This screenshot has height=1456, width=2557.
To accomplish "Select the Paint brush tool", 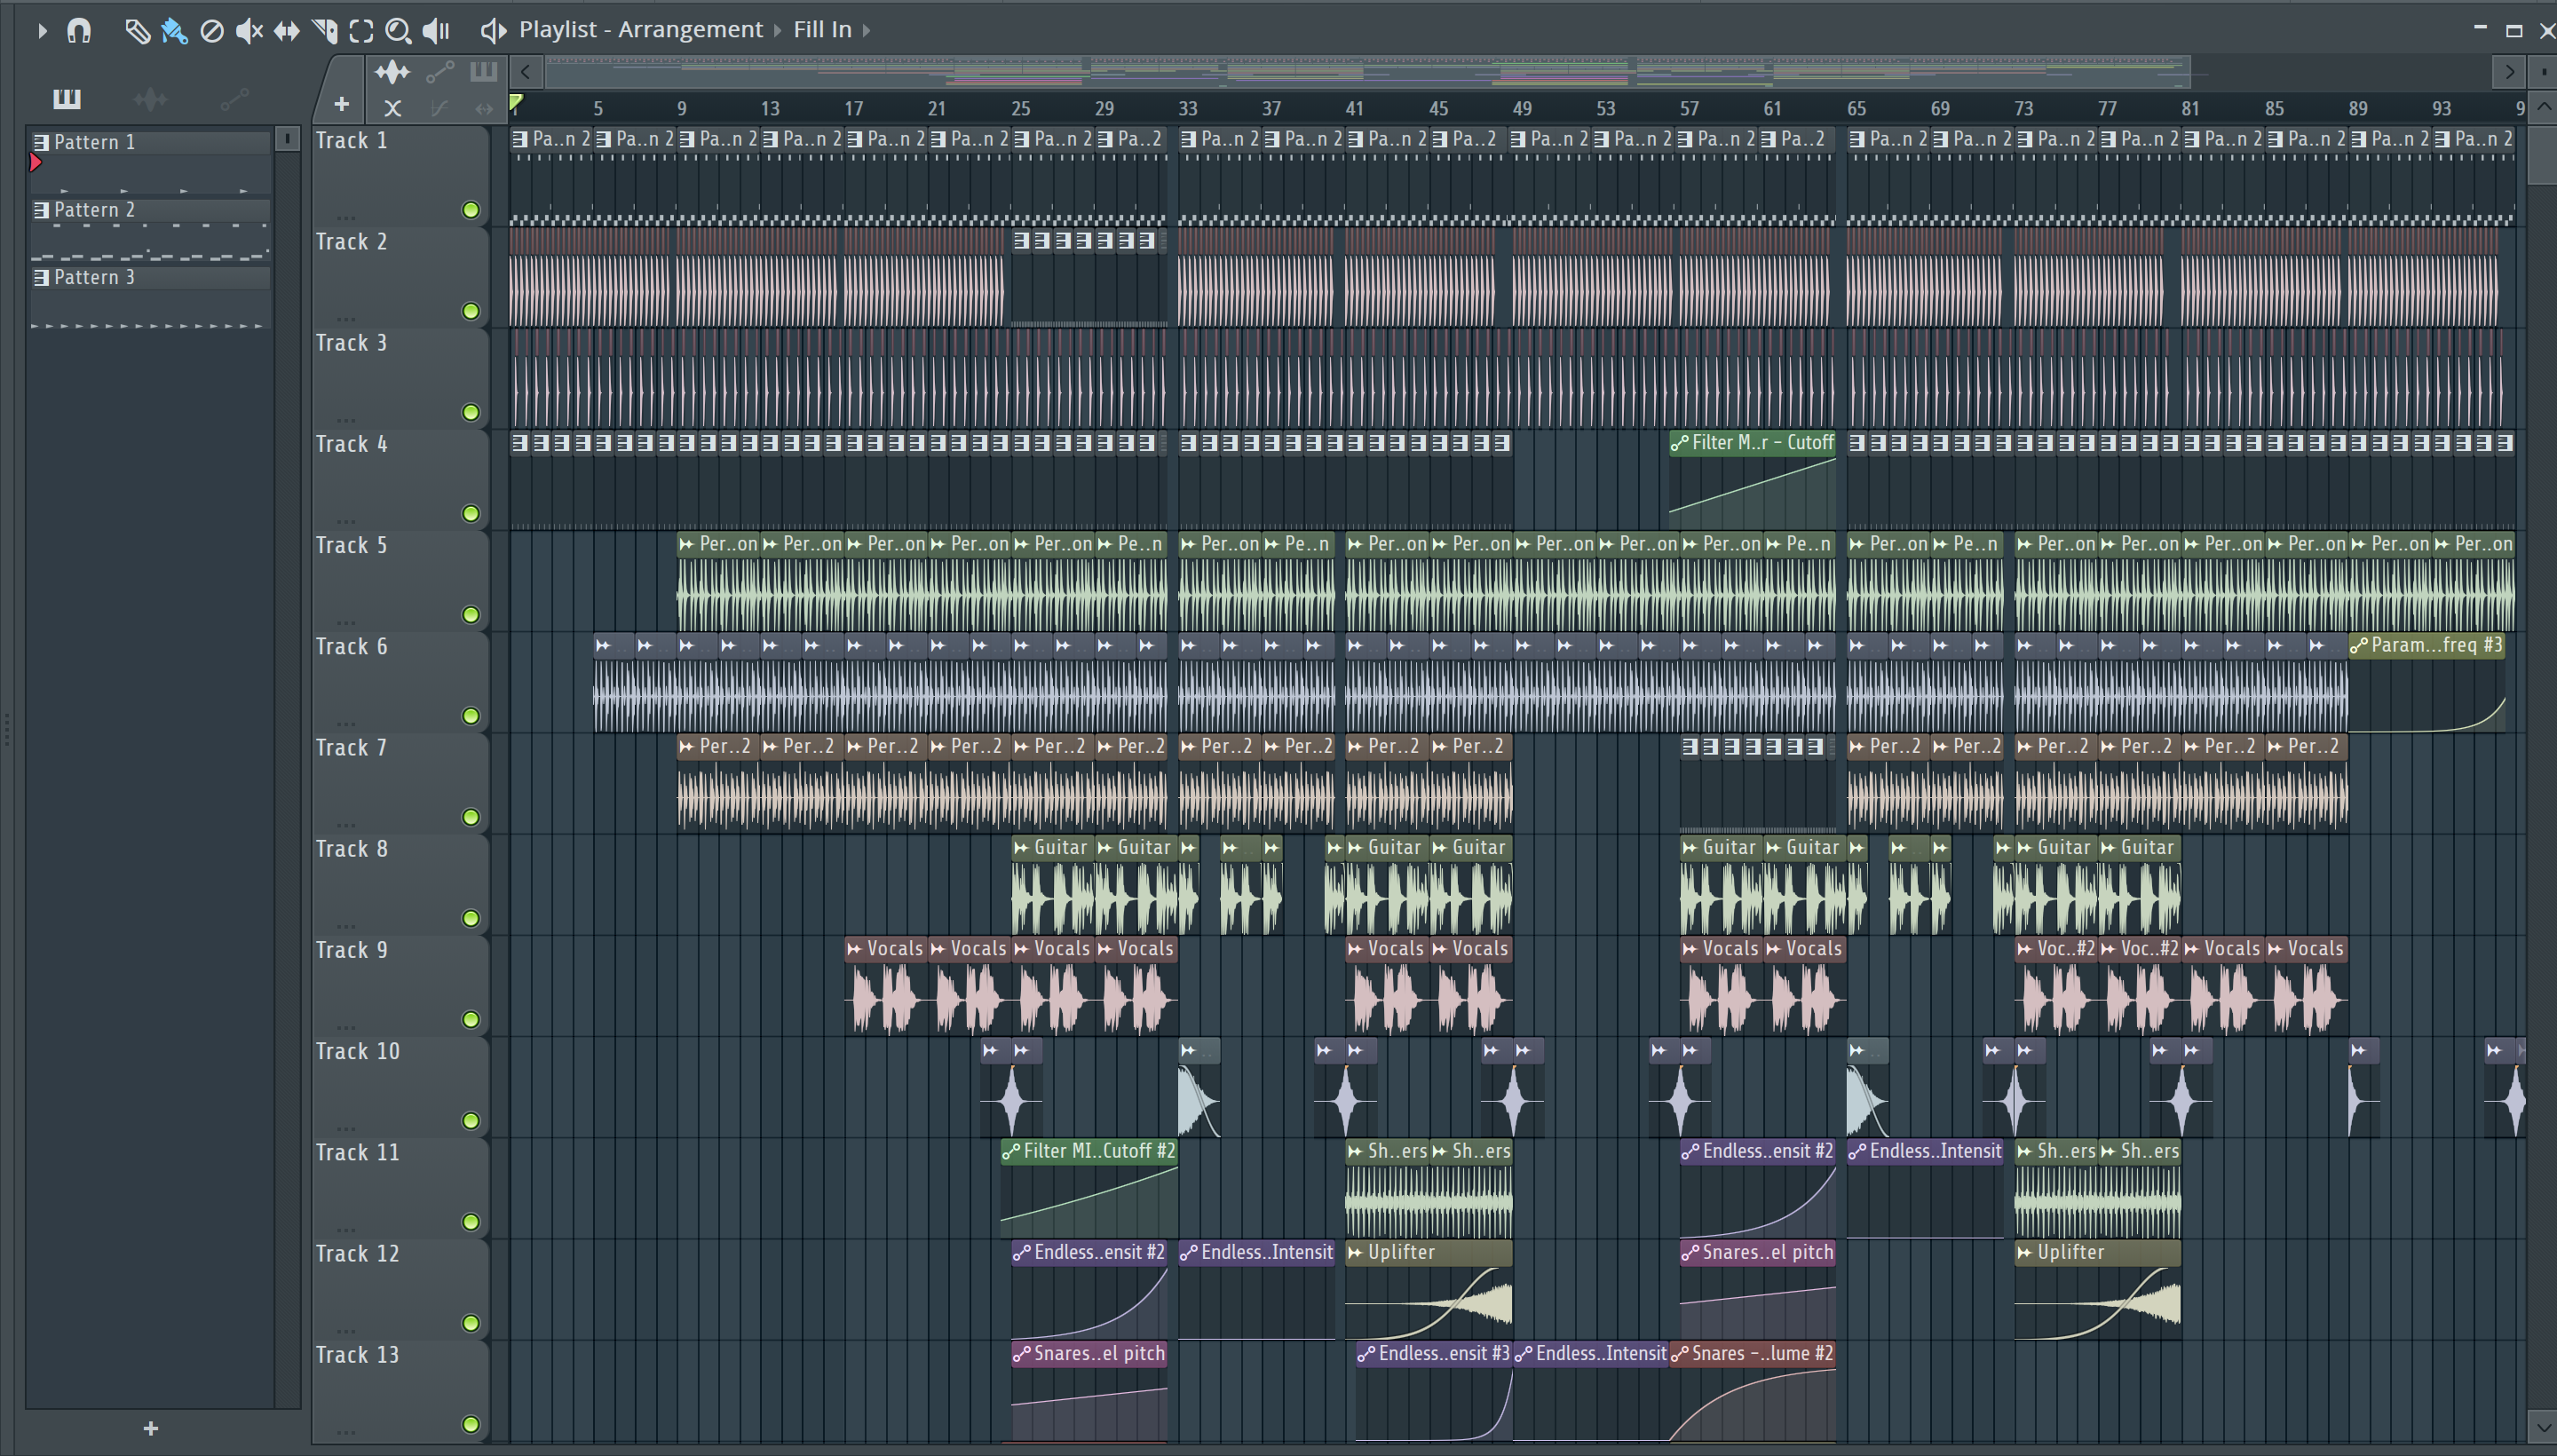I will click(x=174, y=31).
